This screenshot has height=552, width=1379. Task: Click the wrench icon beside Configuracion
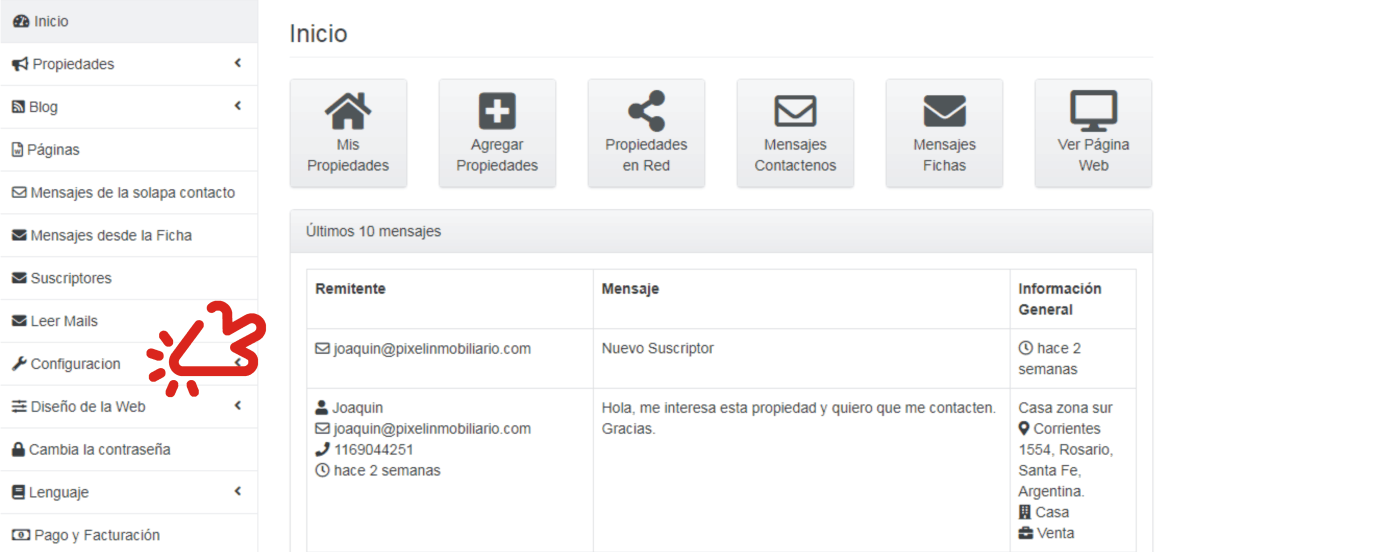click(x=18, y=364)
